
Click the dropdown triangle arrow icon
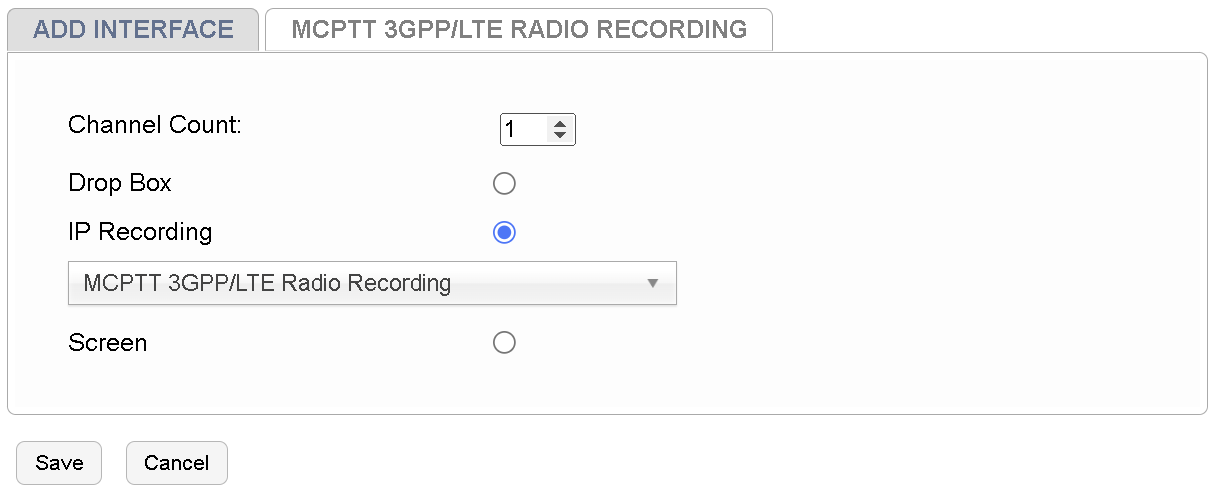point(652,283)
